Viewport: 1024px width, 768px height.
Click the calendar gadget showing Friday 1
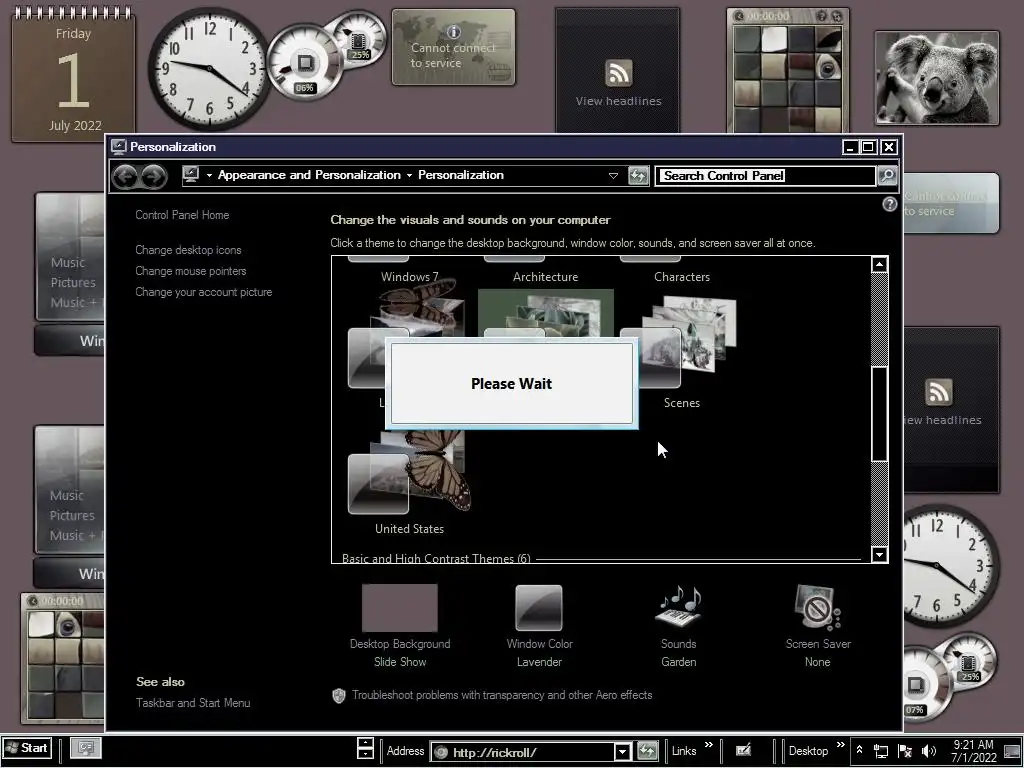tap(73, 74)
